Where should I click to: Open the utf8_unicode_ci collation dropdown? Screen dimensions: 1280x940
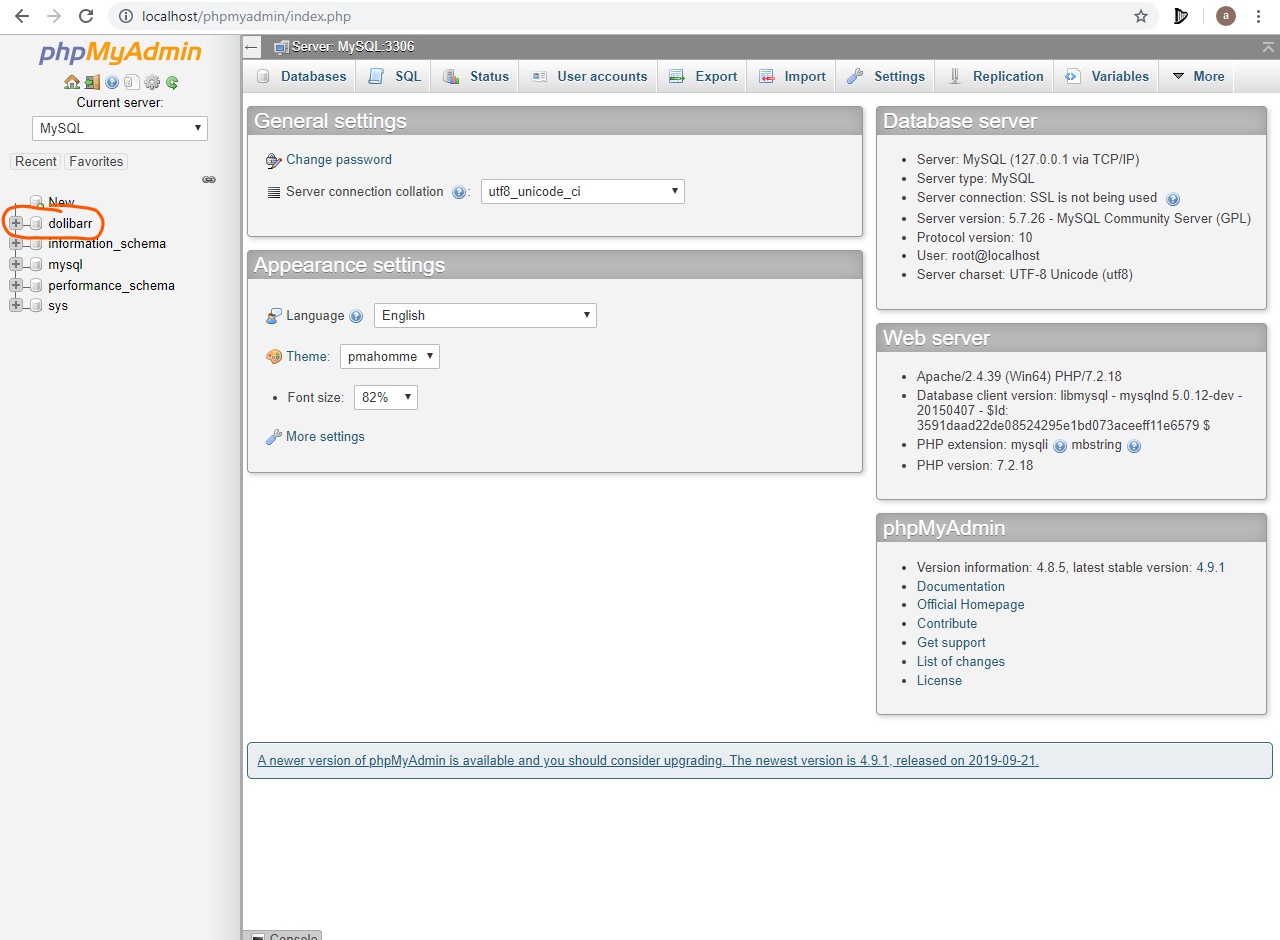coord(582,191)
